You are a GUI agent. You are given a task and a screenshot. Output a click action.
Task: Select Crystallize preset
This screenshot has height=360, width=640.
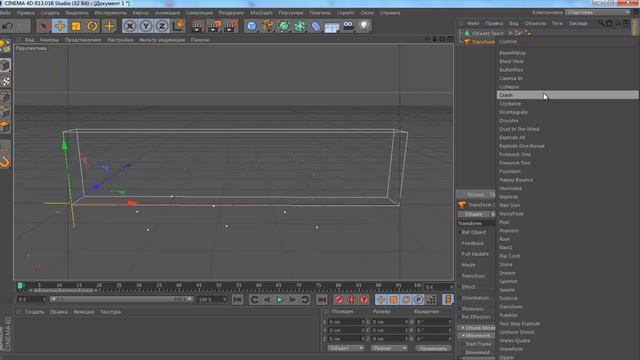pyautogui.click(x=510, y=104)
